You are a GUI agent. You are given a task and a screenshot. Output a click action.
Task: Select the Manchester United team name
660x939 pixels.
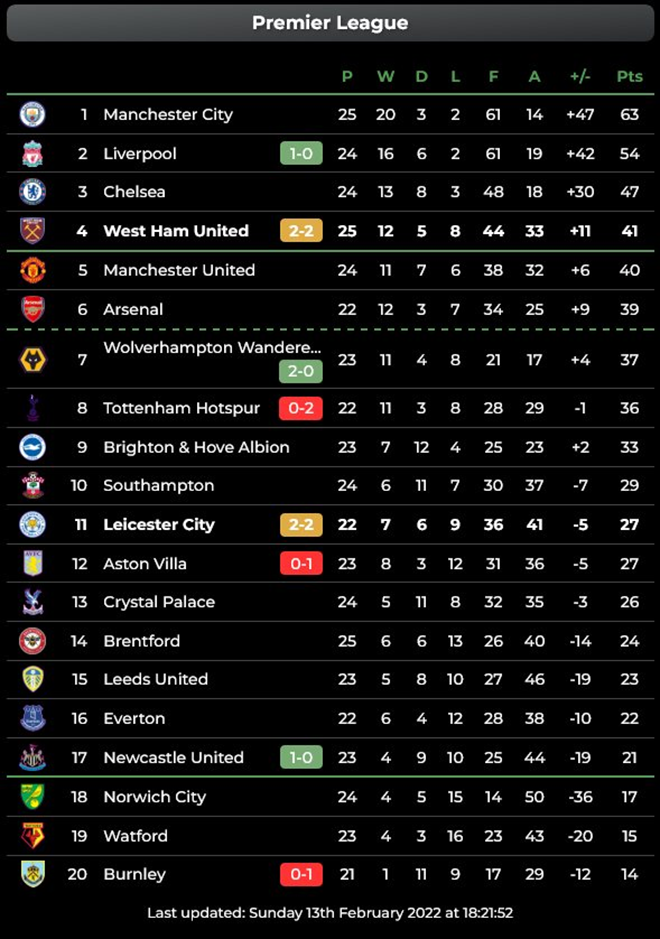pos(181,270)
